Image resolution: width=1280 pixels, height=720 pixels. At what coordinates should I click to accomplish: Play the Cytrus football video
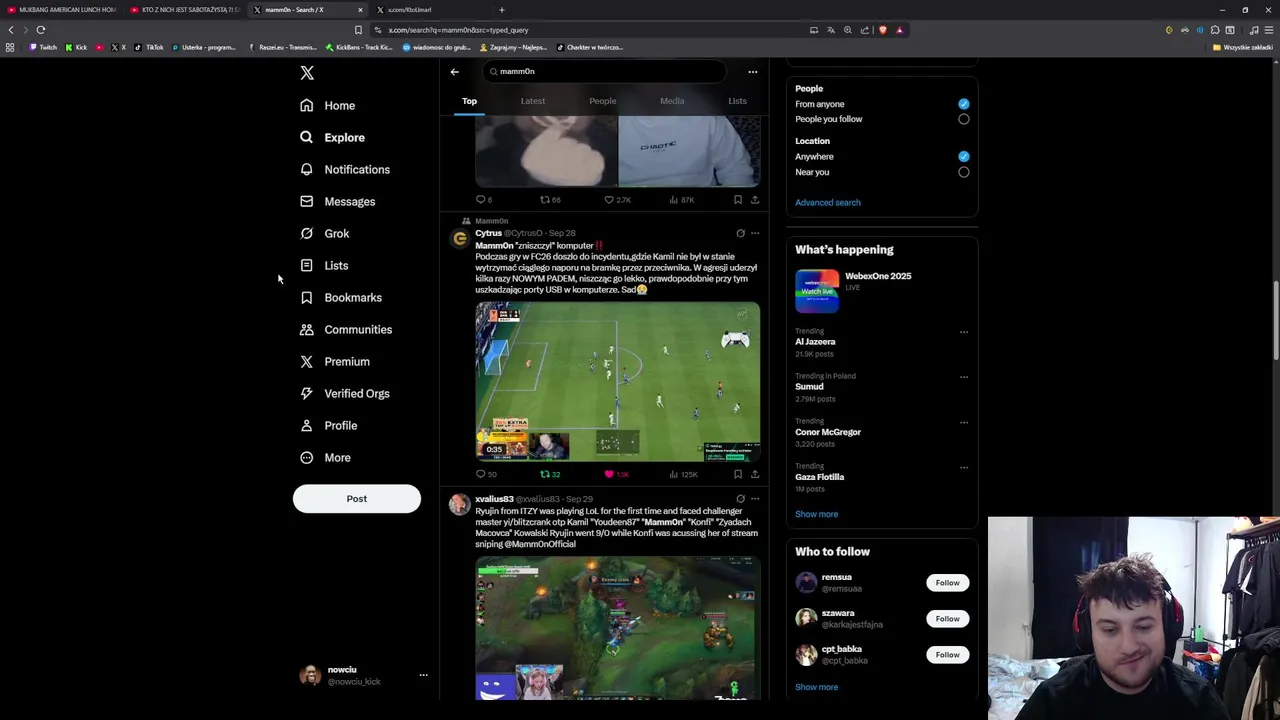618,381
